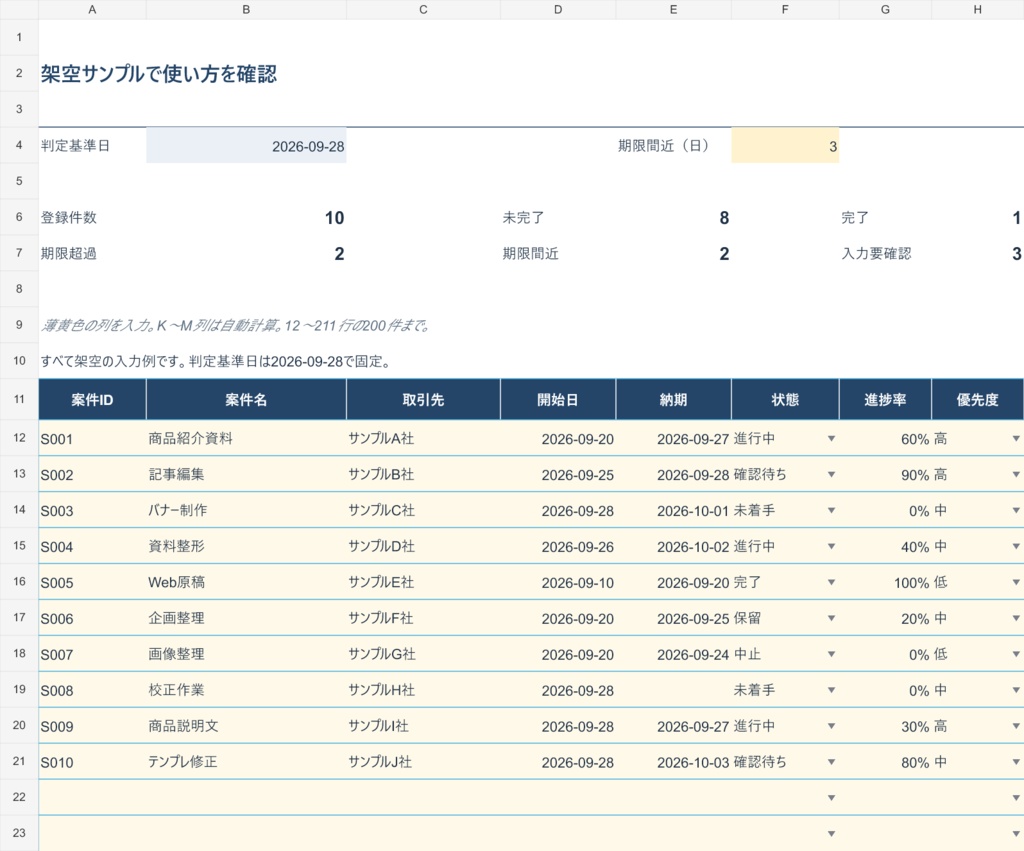Click the 進捗率 table header
1024x851 pixels.
point(885,400)
